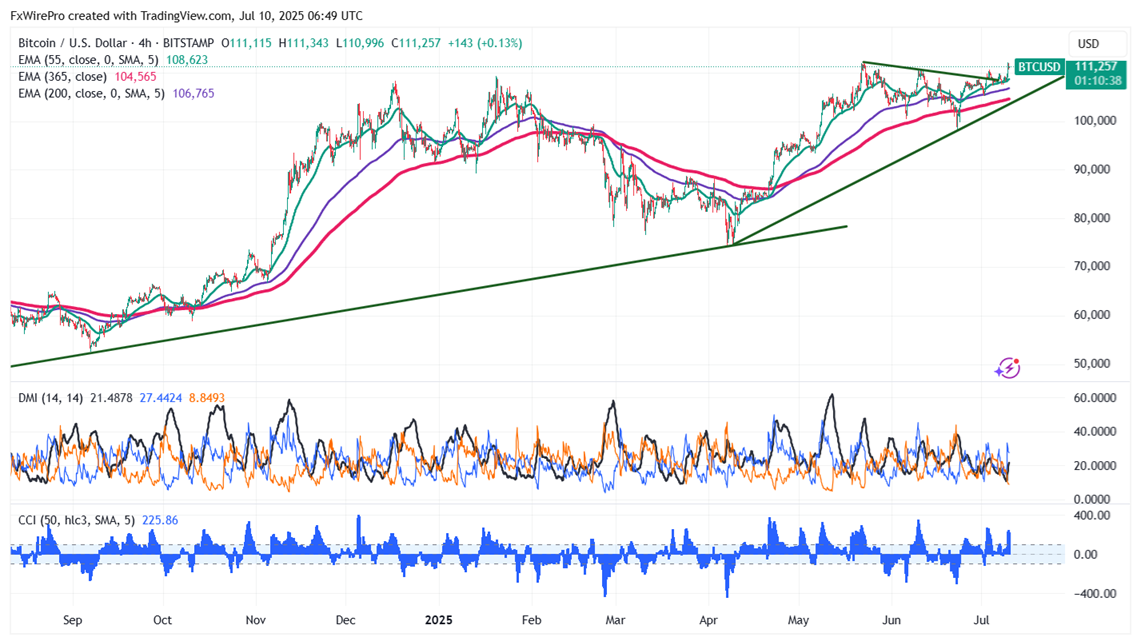Click the DMI value 8.8493

click(206, 398)
